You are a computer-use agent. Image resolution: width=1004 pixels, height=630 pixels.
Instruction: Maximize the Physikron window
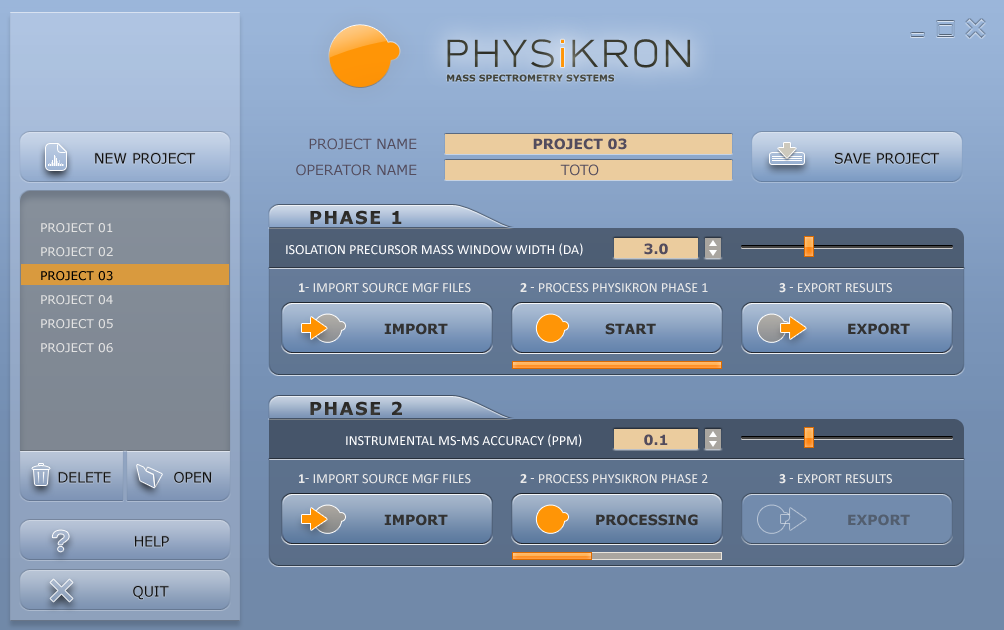tap(946, 29)
